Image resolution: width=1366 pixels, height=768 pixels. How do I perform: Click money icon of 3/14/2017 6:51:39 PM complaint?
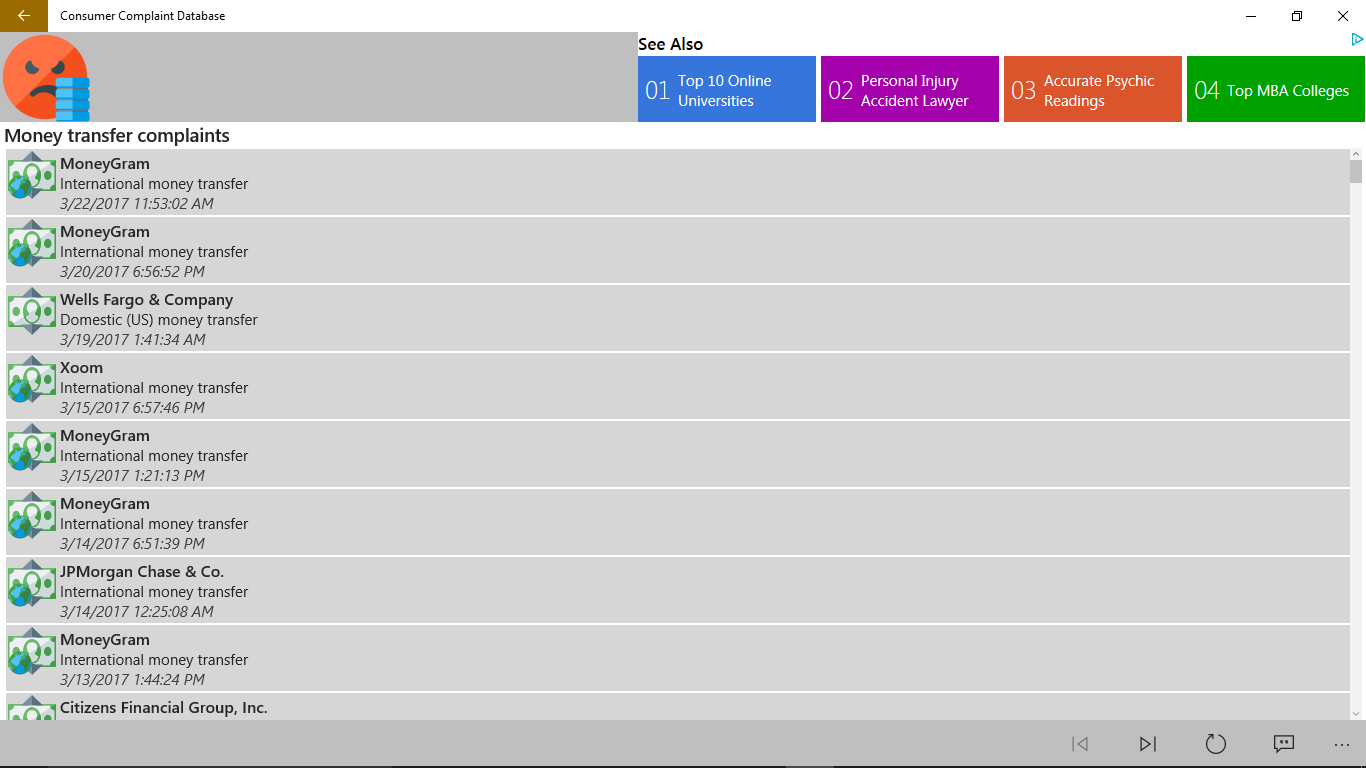(x=32, y=516)
